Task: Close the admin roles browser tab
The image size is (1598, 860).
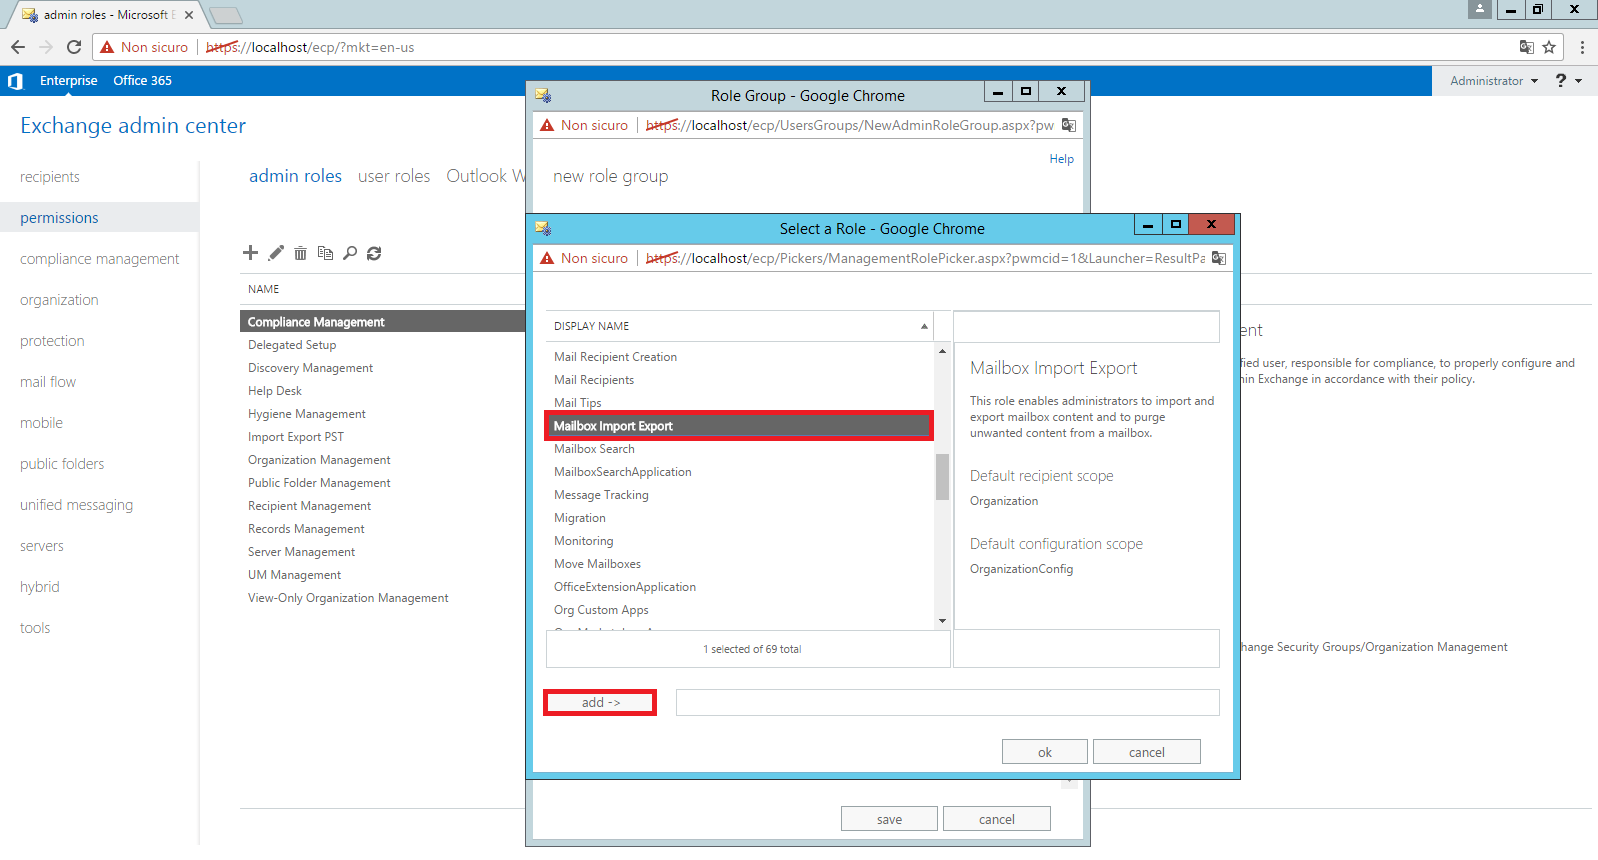Action: (x=189, y=15)
